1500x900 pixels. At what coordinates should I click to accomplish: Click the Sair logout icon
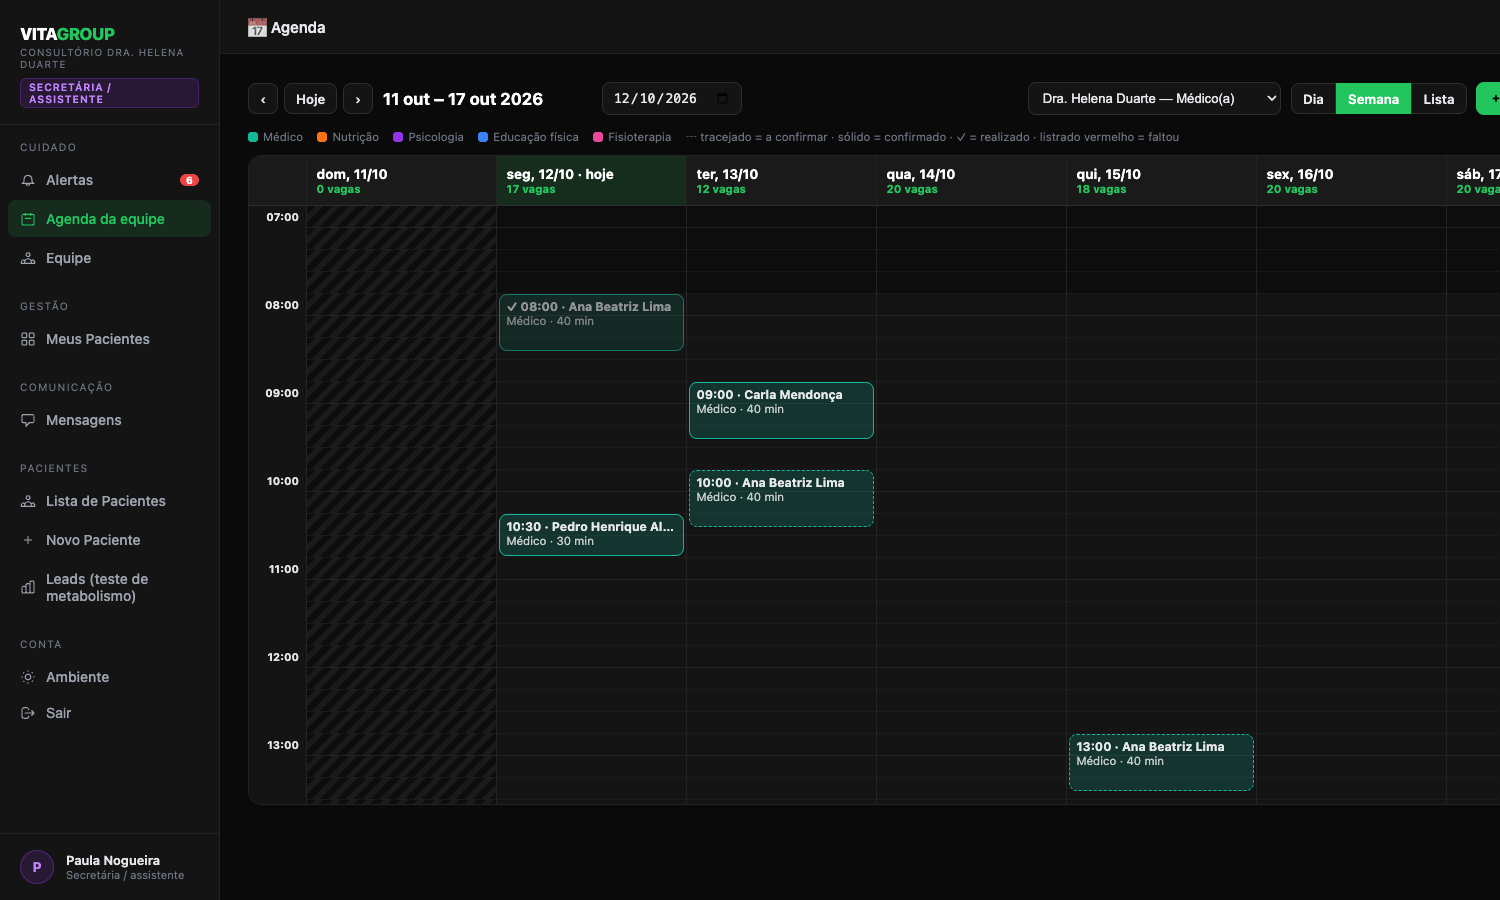(28, 713)
